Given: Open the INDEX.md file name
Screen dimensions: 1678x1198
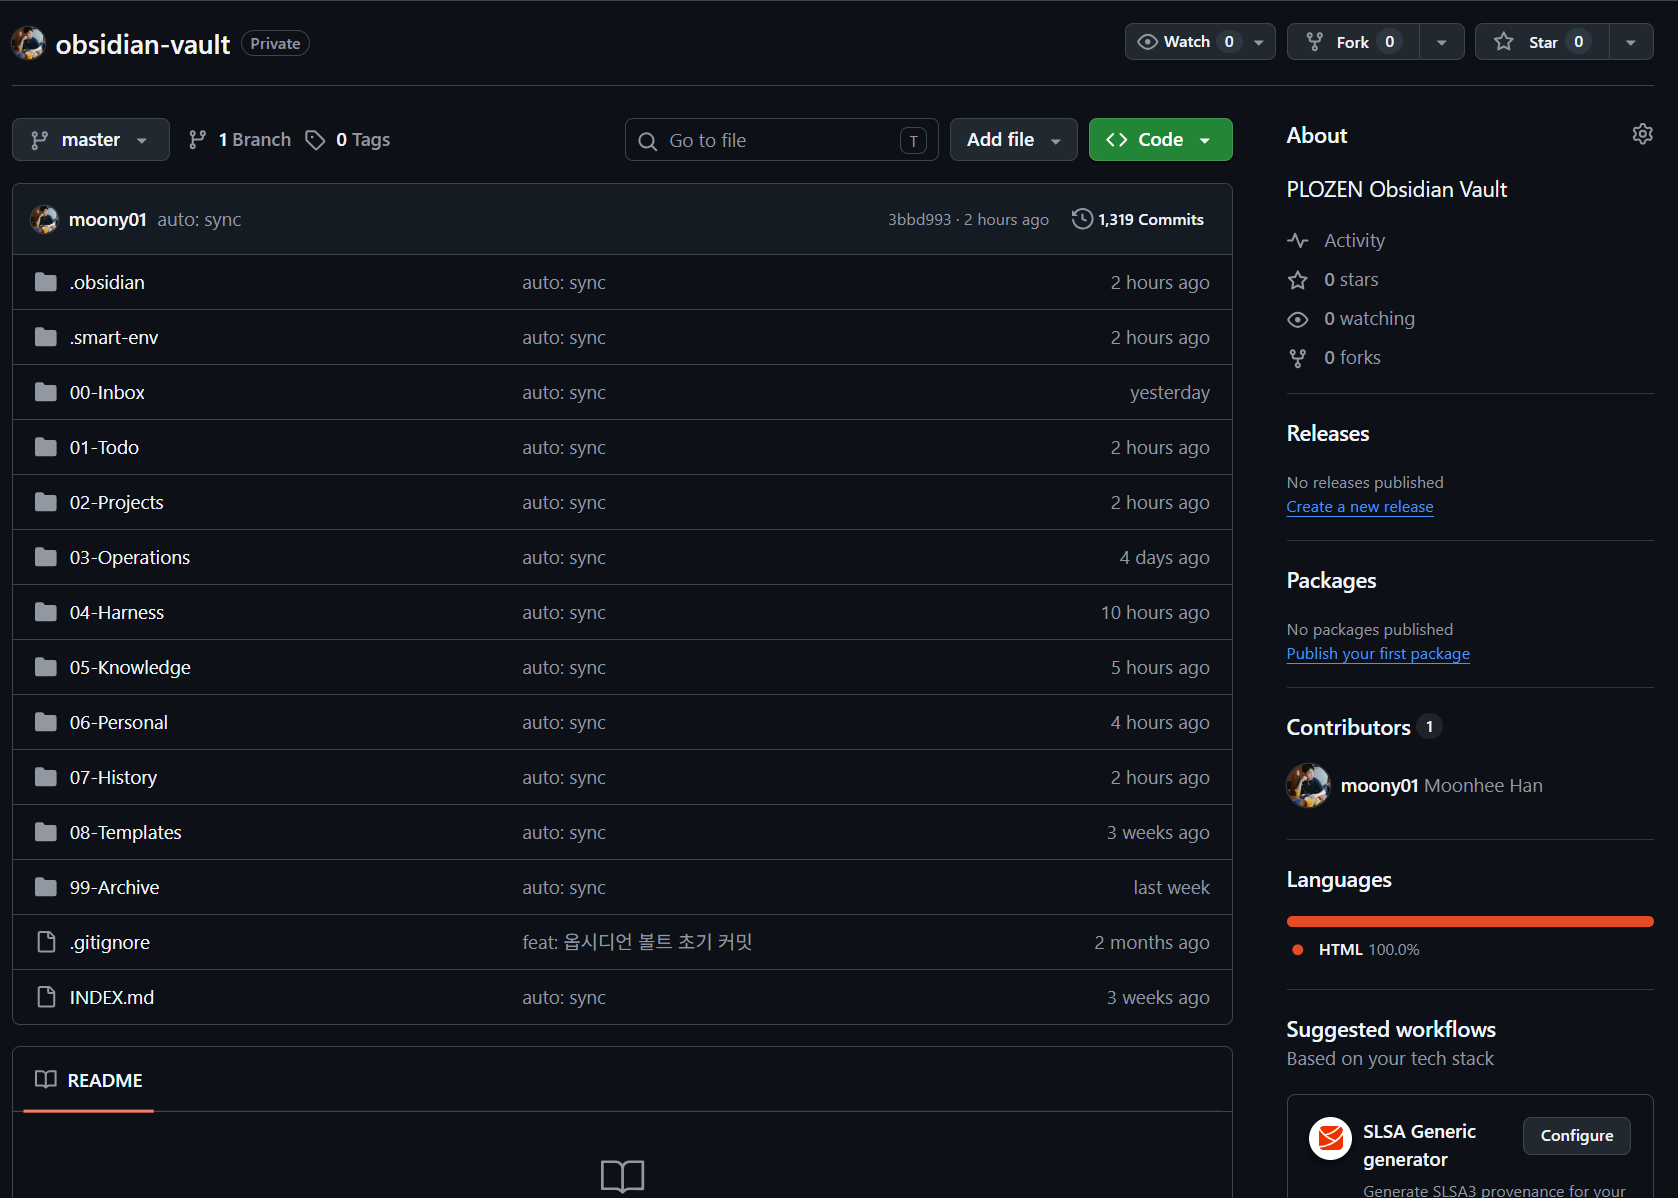Looking at the screenshot, I should coord(112,997).
